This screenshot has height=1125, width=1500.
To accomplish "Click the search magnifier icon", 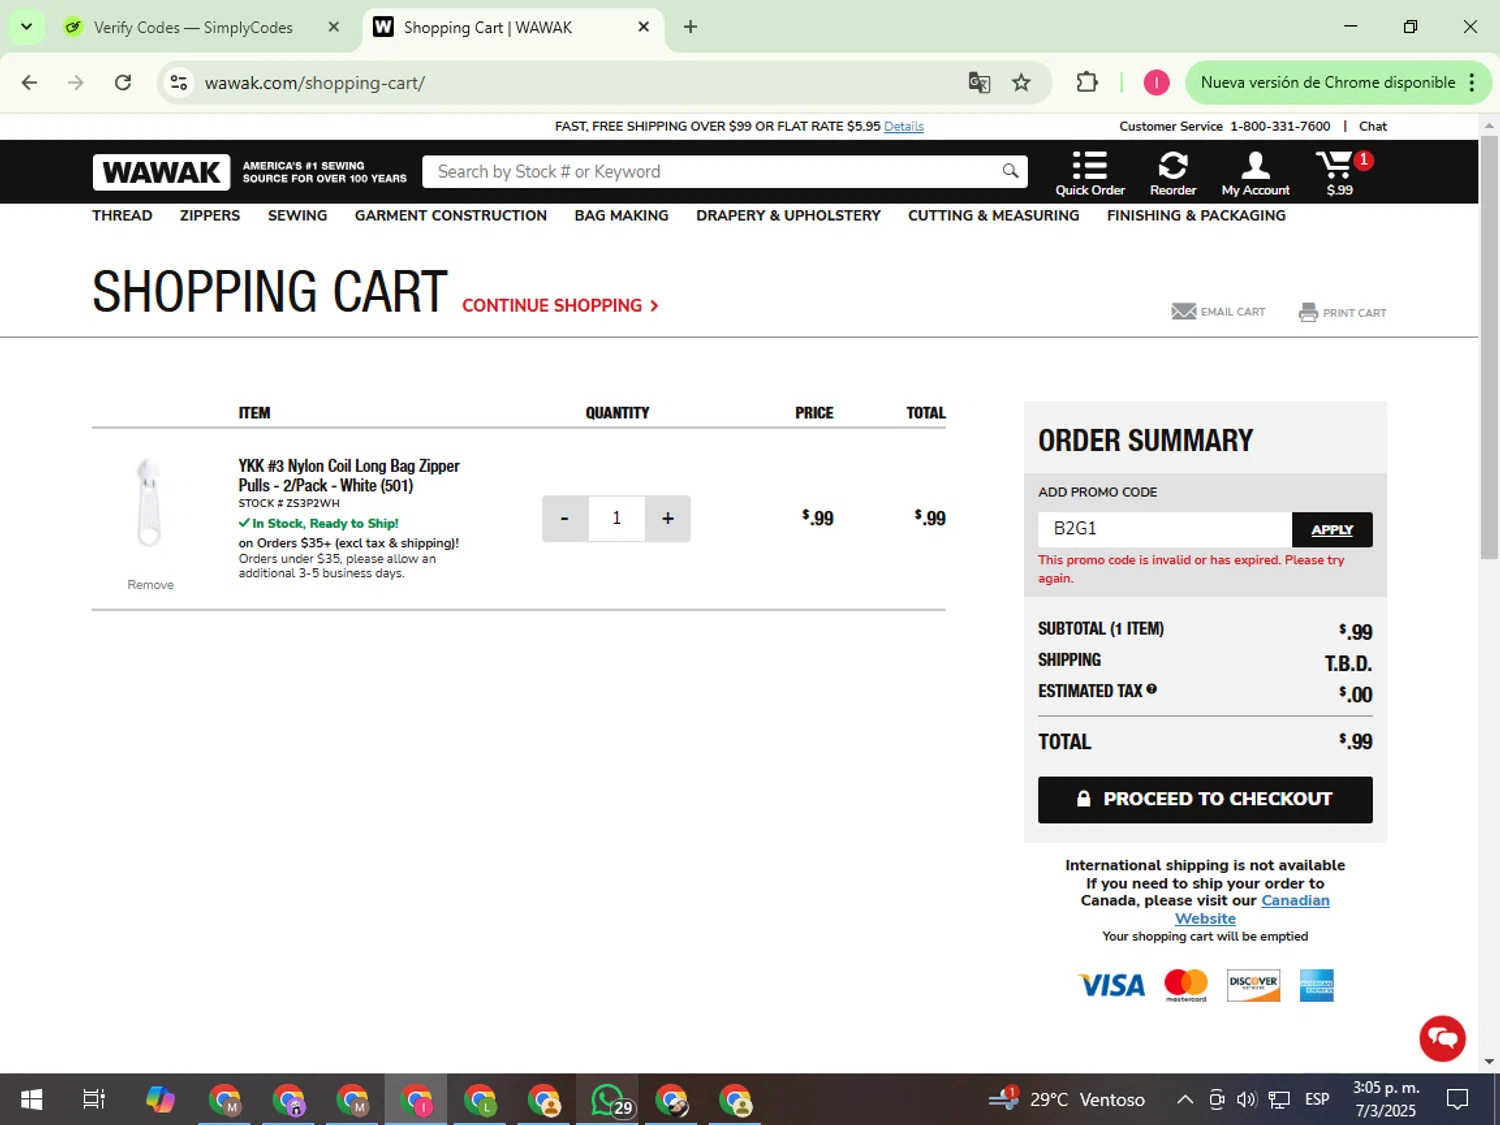I will pyautogui.click(x=1010, y=171).
